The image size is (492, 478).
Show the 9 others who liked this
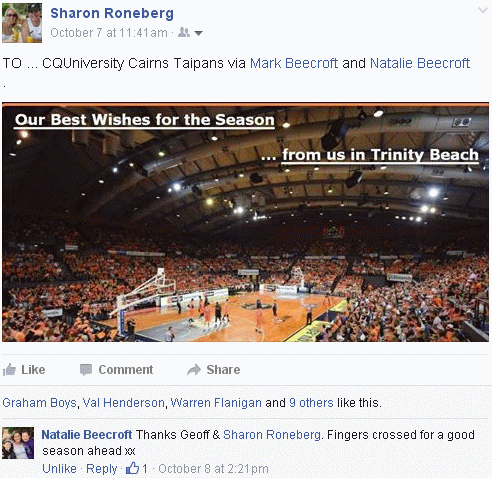coord(311,403)
